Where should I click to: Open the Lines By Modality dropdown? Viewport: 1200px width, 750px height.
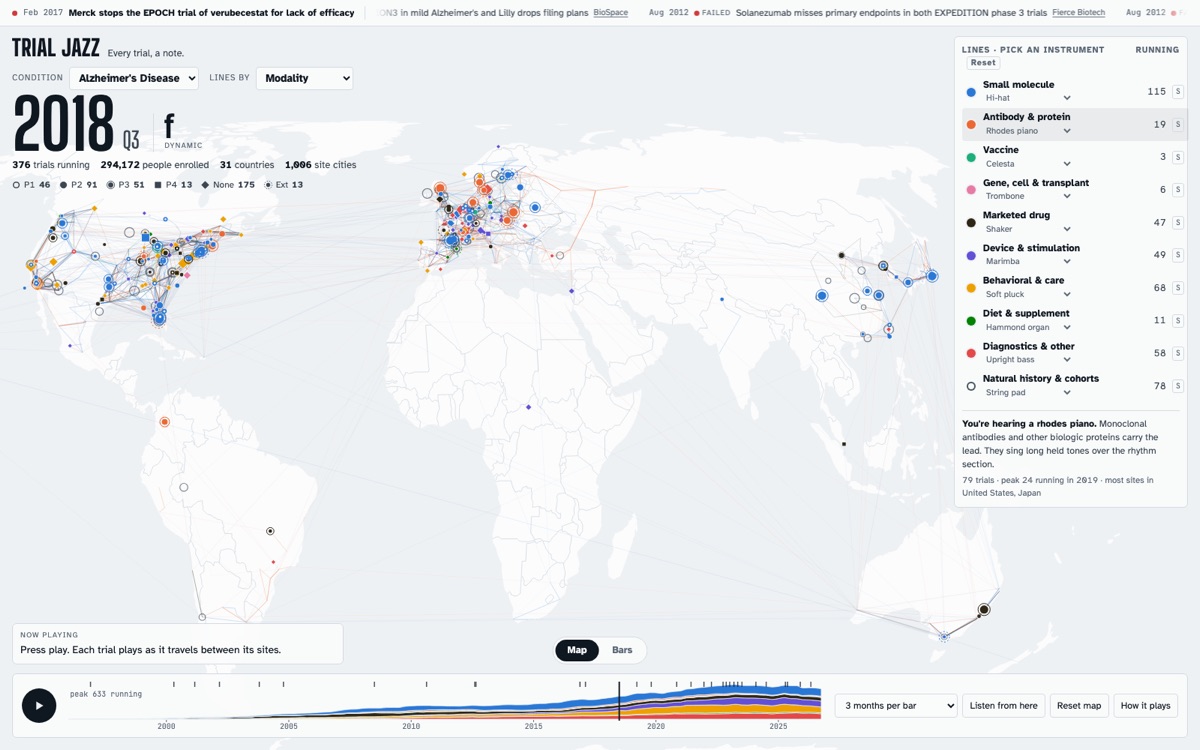point(304,78)
